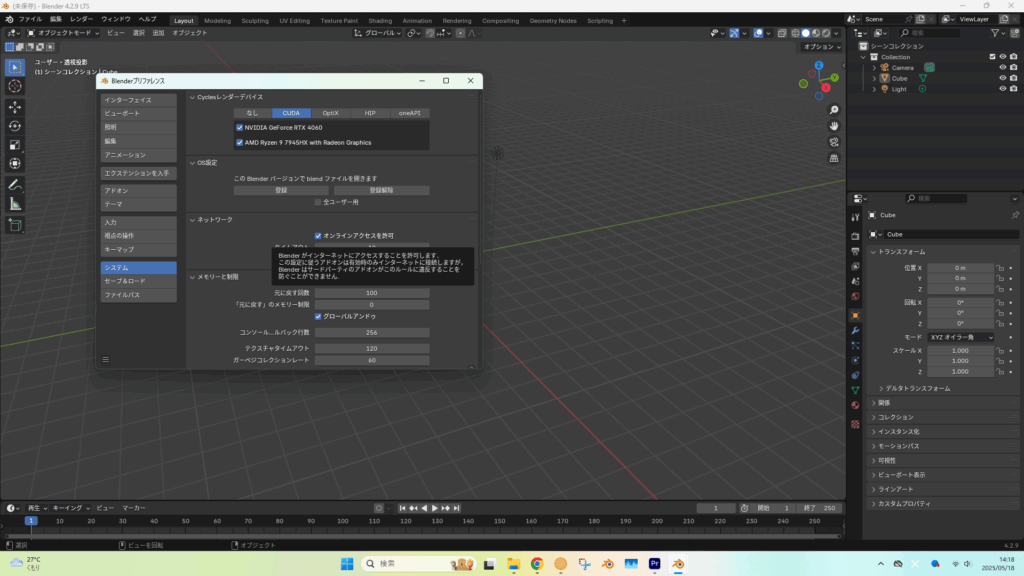1024x576 pixels.
Task: Play the timeline animation
Action: (x=435, y=508)
